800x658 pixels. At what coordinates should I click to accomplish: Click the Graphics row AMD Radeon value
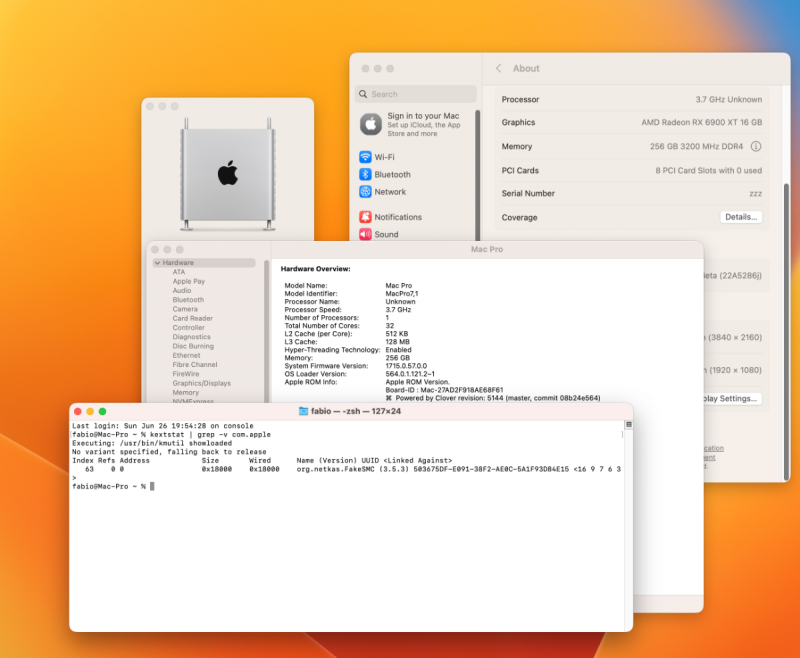(x=702, y=122)
